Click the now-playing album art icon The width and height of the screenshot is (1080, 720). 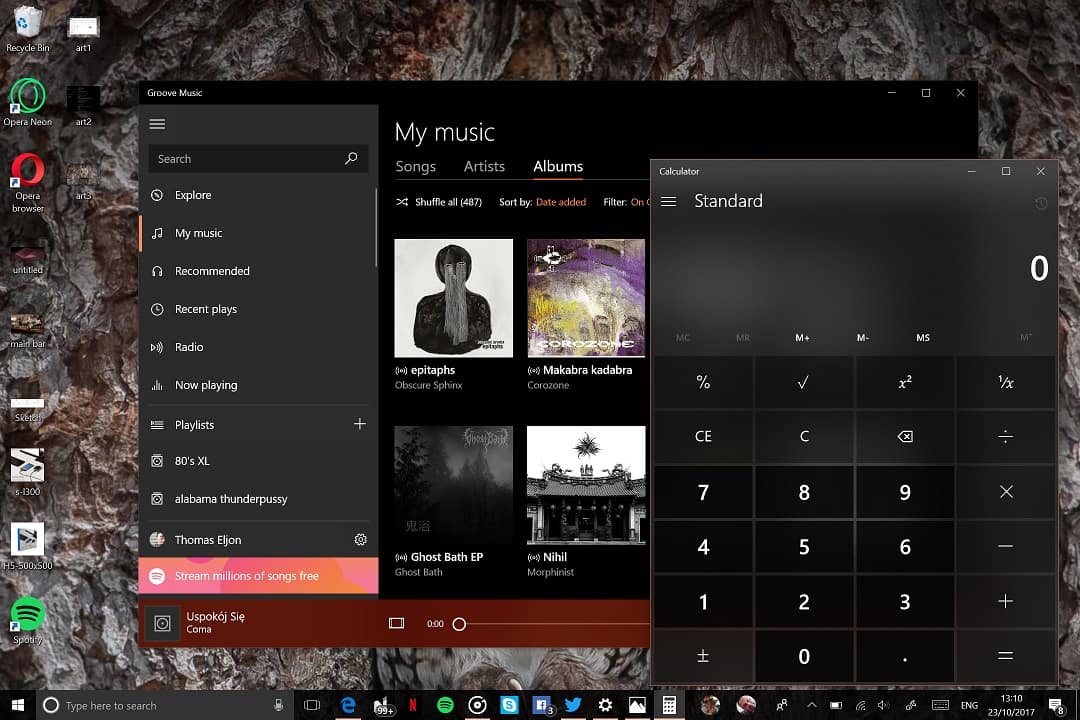coord(163,624)
